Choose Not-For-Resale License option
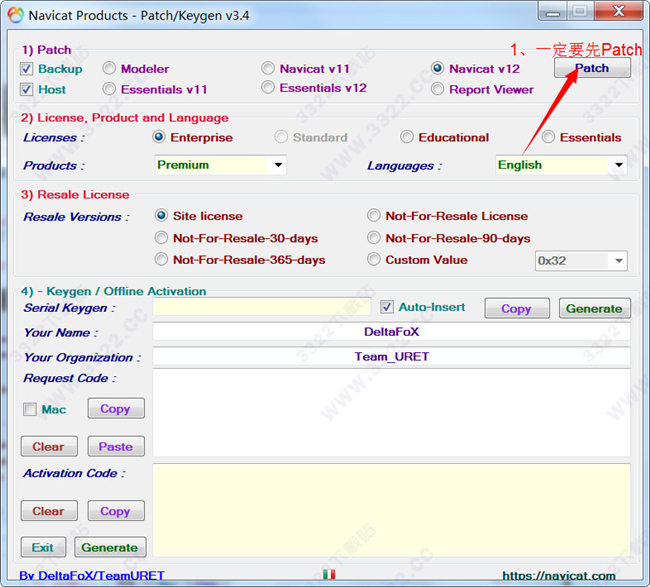This screenshot has height=587, width=650. [374, 216]
